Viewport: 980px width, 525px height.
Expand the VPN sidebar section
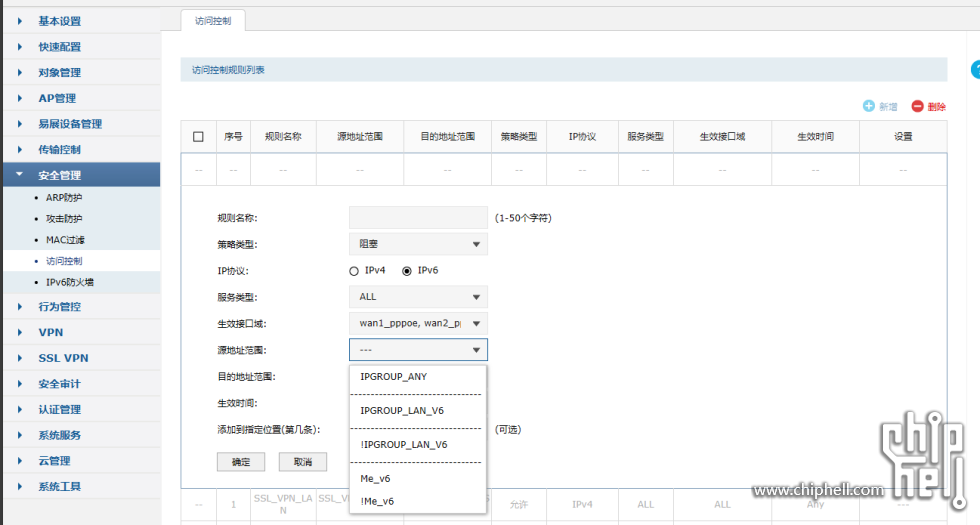click(x=81, y=332)
